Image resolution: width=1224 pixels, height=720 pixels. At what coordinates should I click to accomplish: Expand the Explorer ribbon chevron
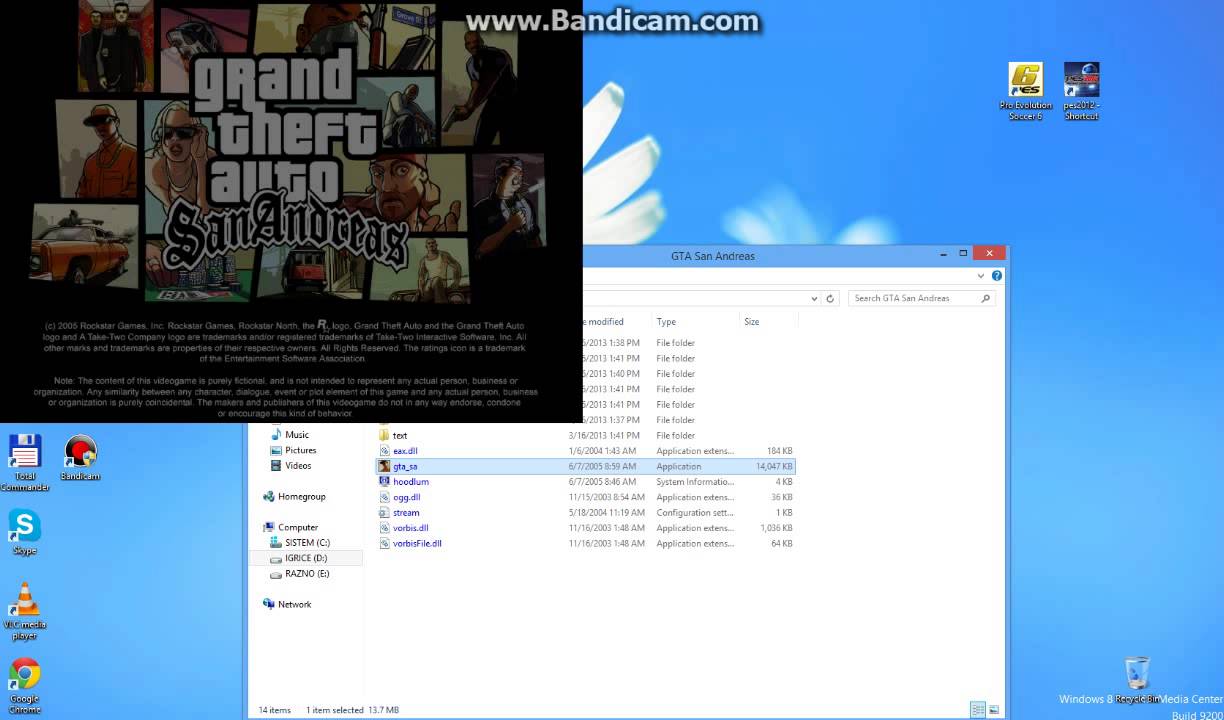[981, 276]
